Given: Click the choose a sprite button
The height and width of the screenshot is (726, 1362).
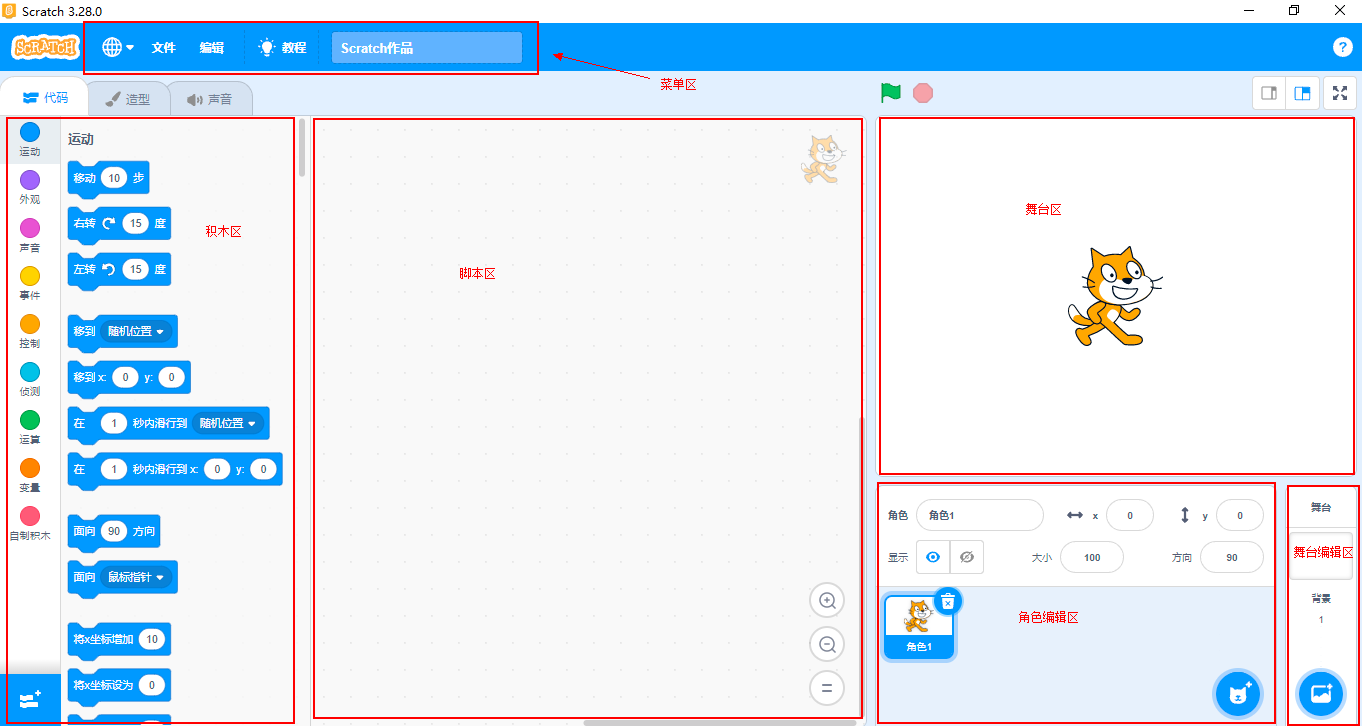Looking at the screenshot, I should [x=1240, y=692].
